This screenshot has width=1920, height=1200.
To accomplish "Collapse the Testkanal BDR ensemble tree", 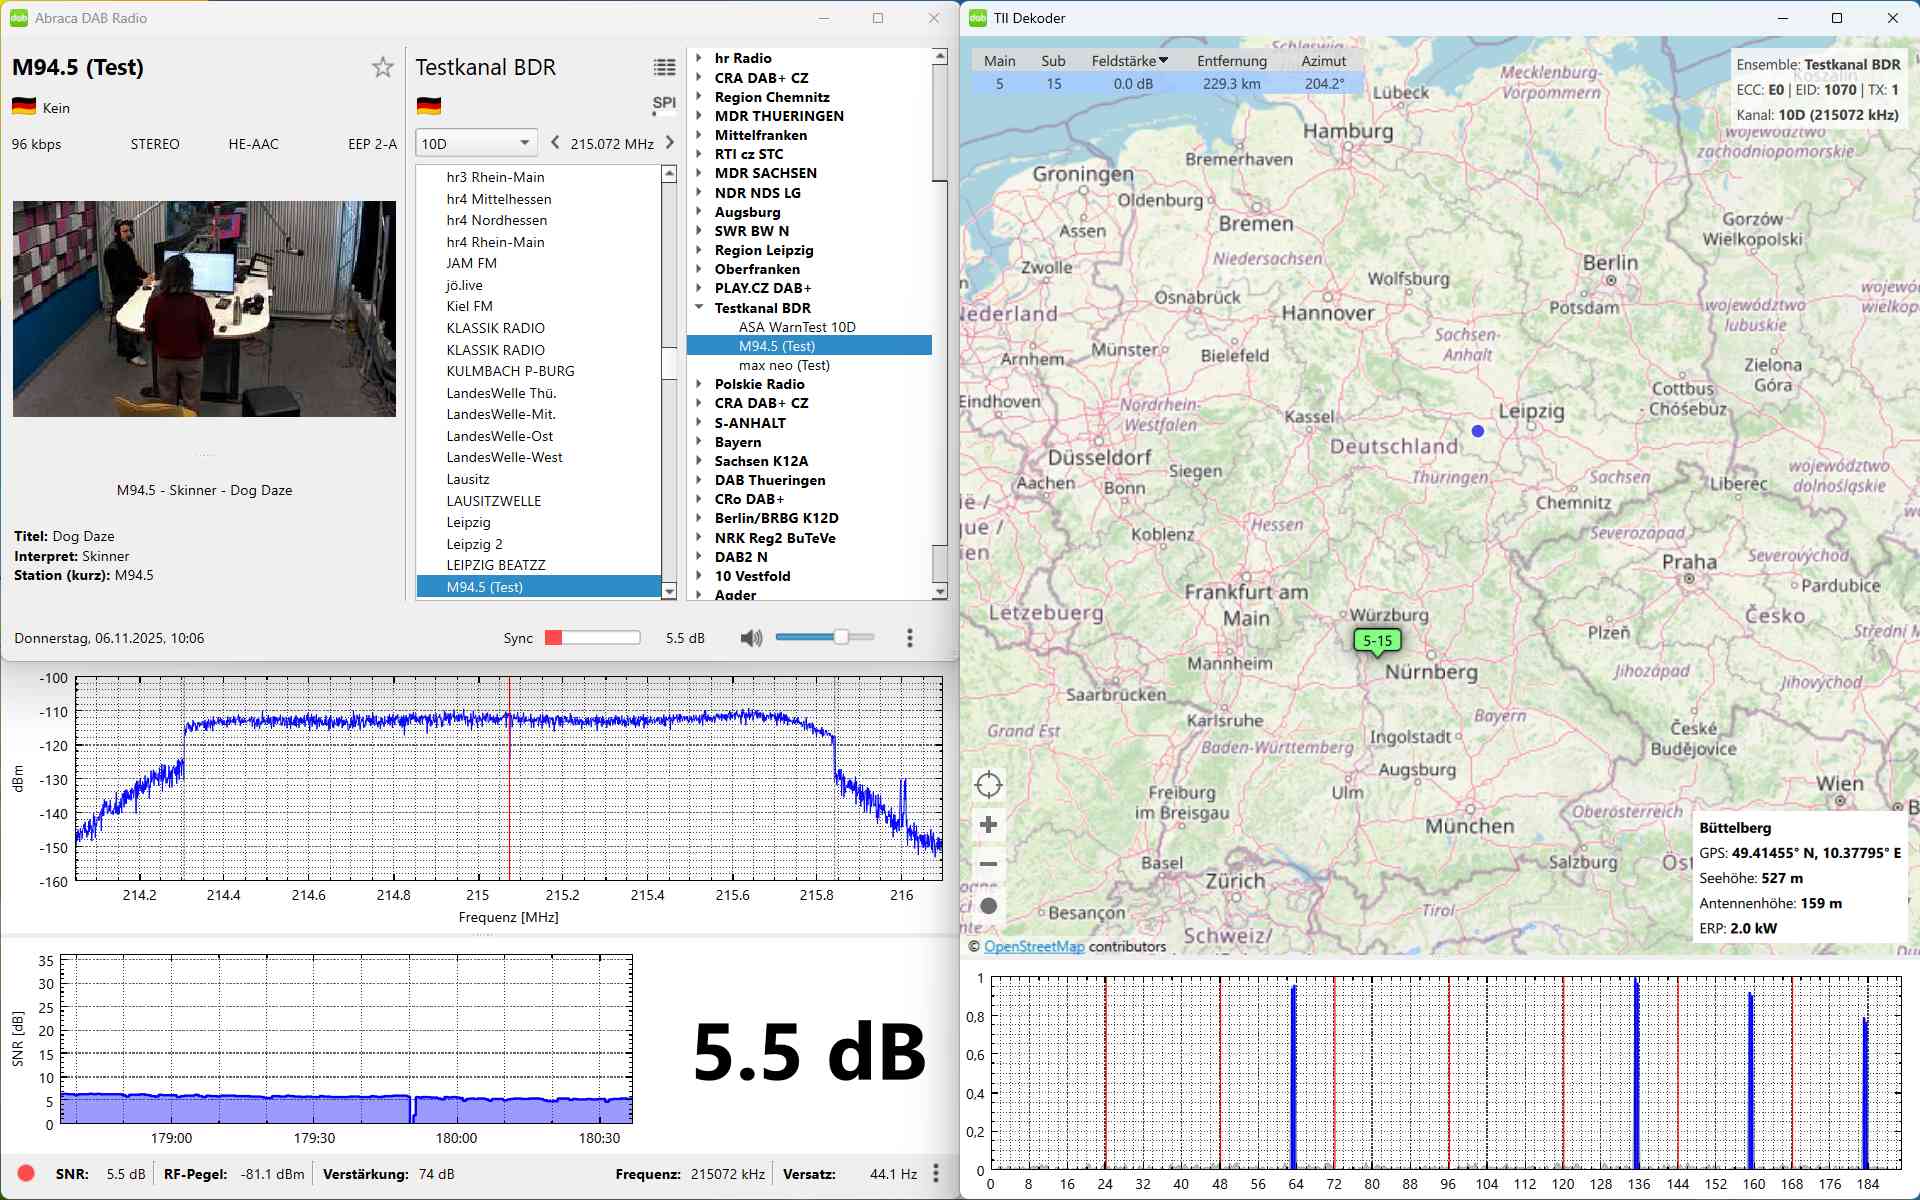I will click(699, 308).
